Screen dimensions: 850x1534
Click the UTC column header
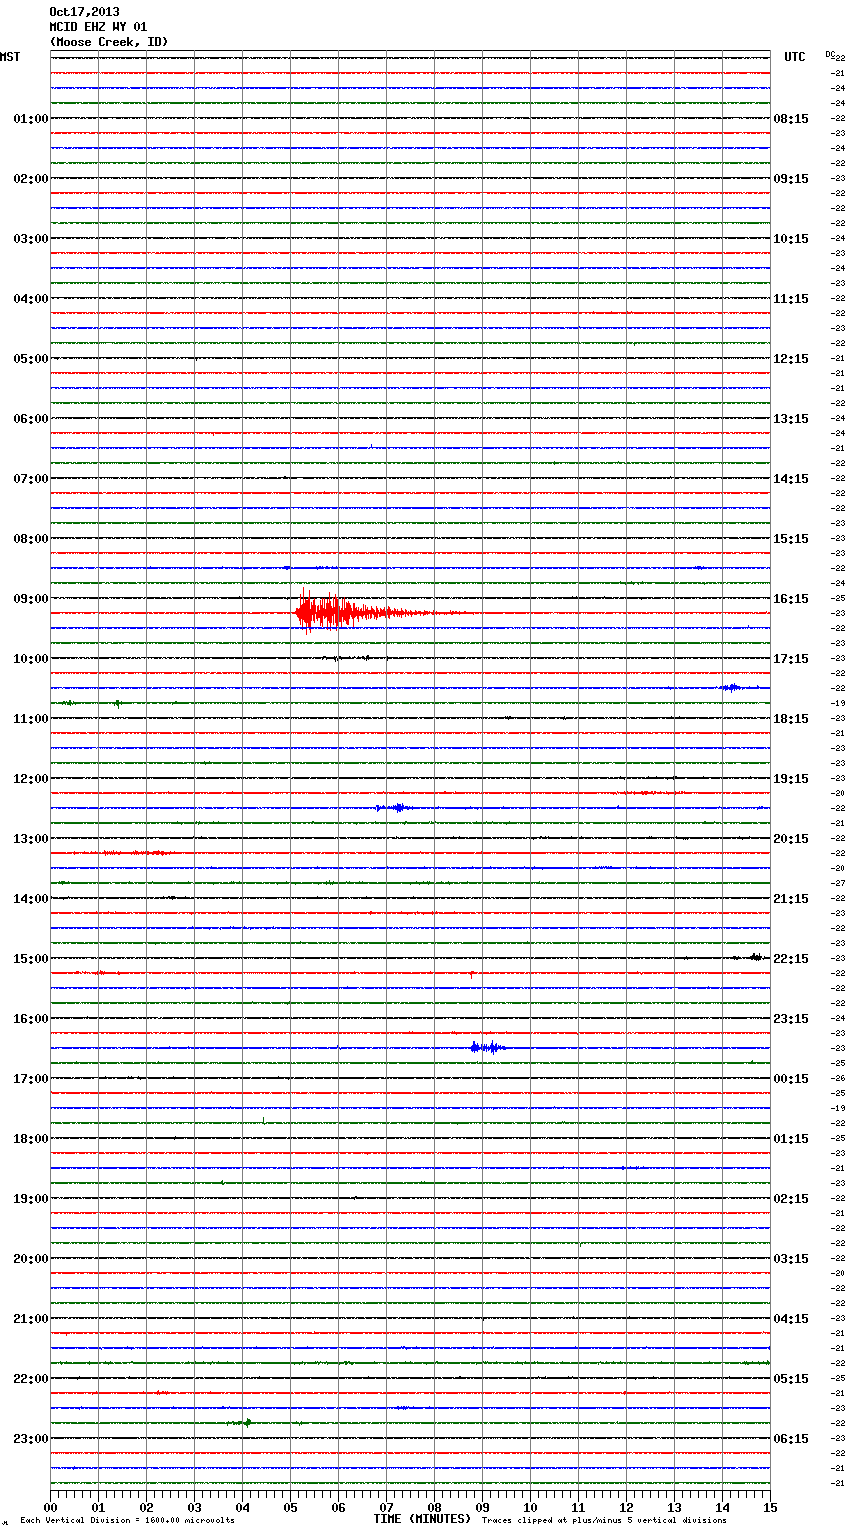(795, 57)
